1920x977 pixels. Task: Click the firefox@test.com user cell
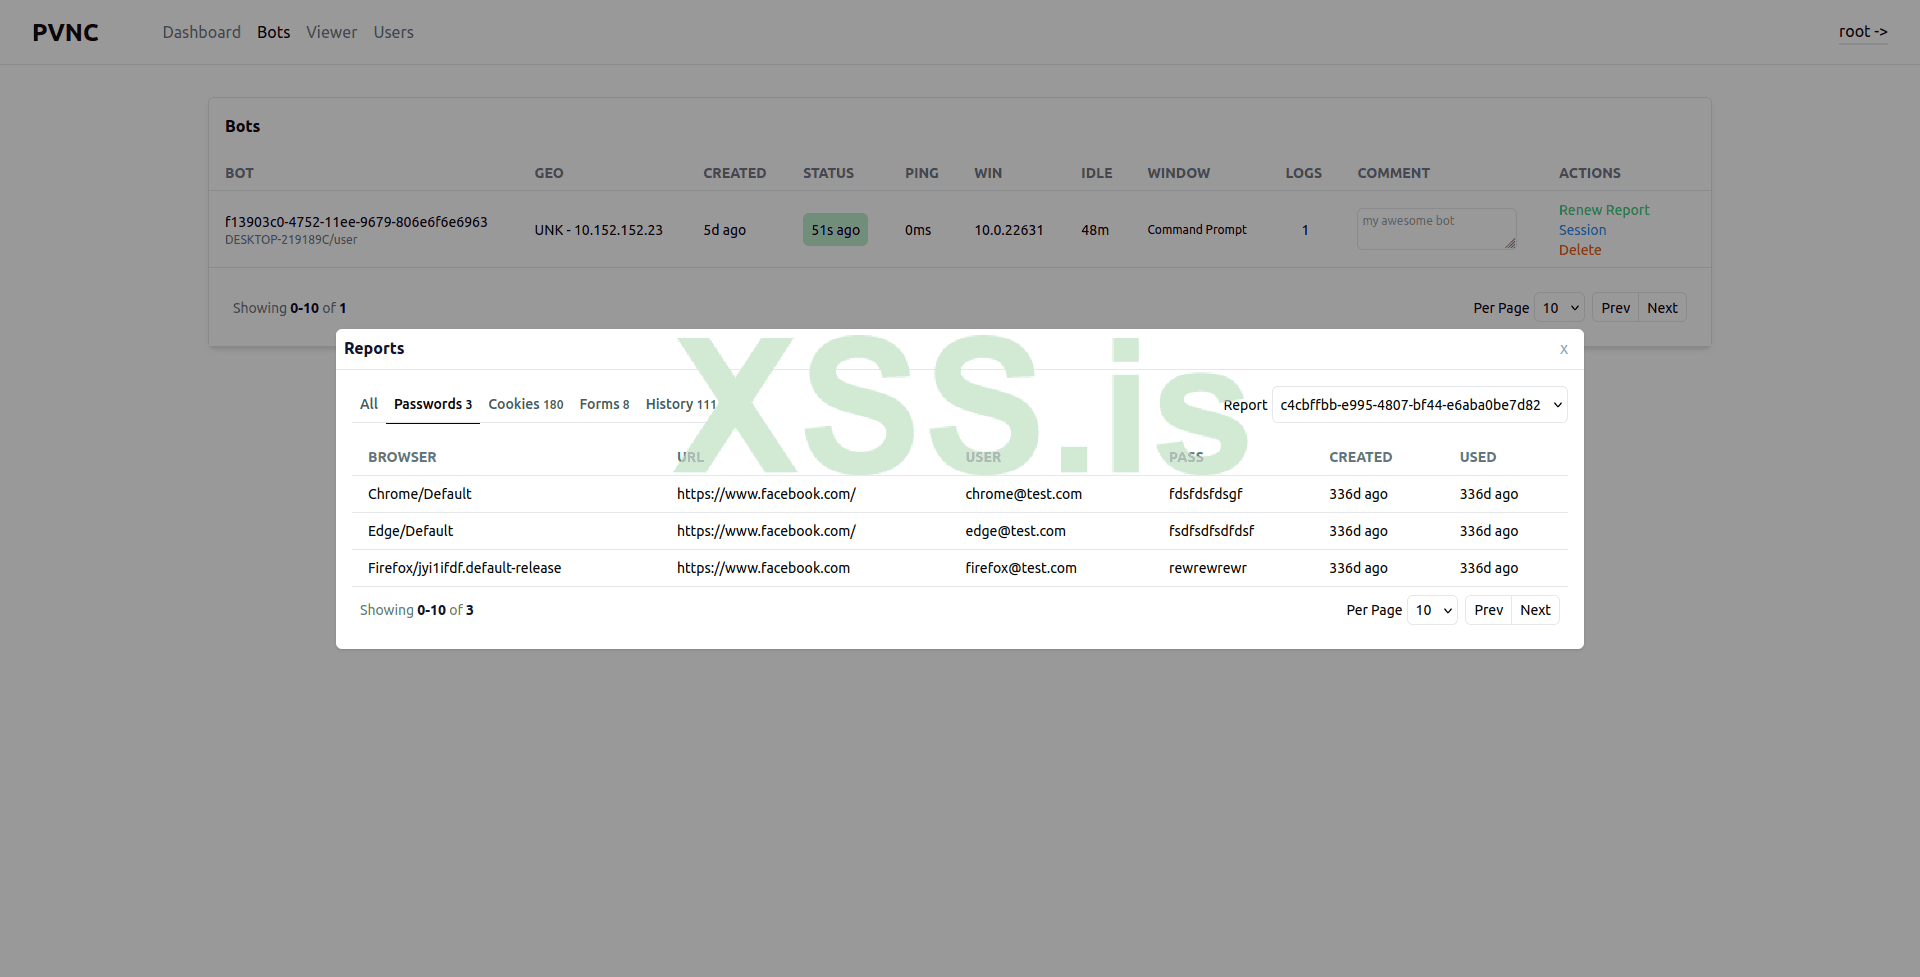tap(1021, 568)
